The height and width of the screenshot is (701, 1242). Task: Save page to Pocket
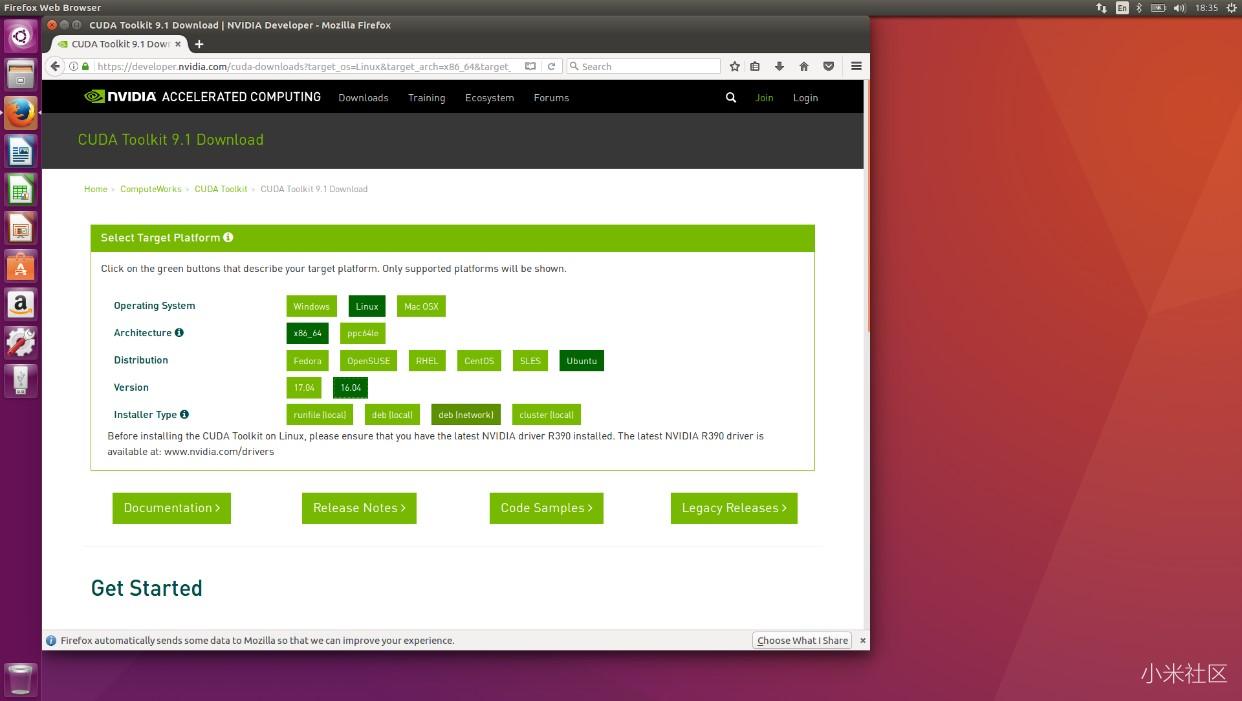point(828,67)
